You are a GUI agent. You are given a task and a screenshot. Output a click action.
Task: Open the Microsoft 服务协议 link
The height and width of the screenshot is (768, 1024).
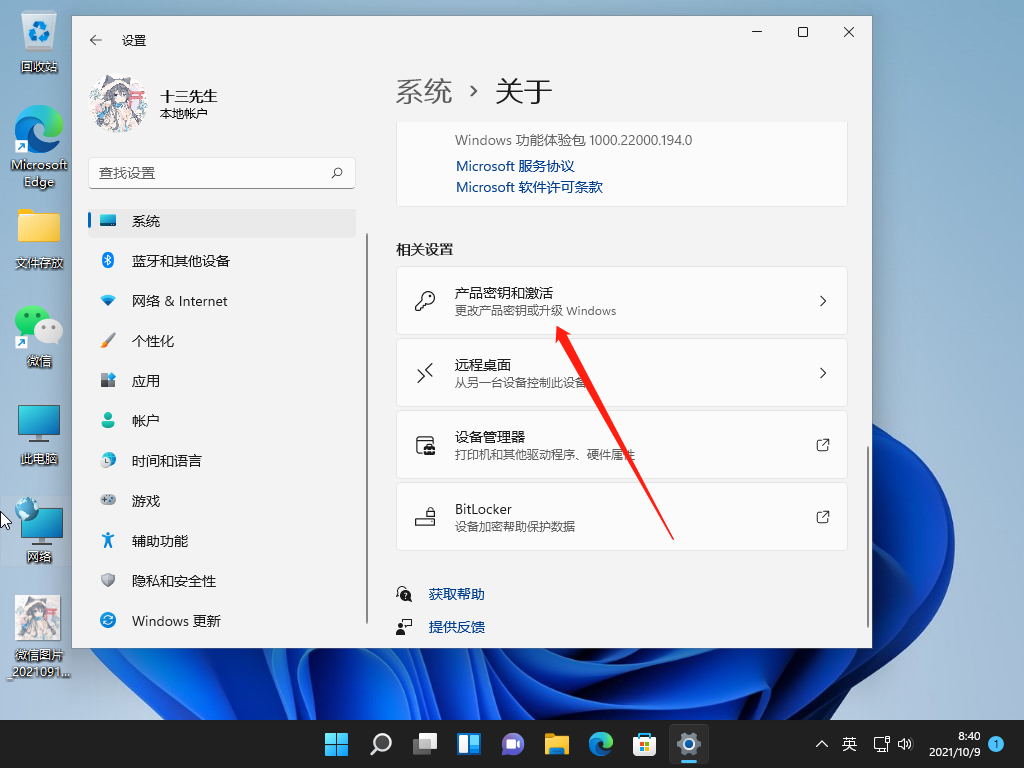click(514, 166)
